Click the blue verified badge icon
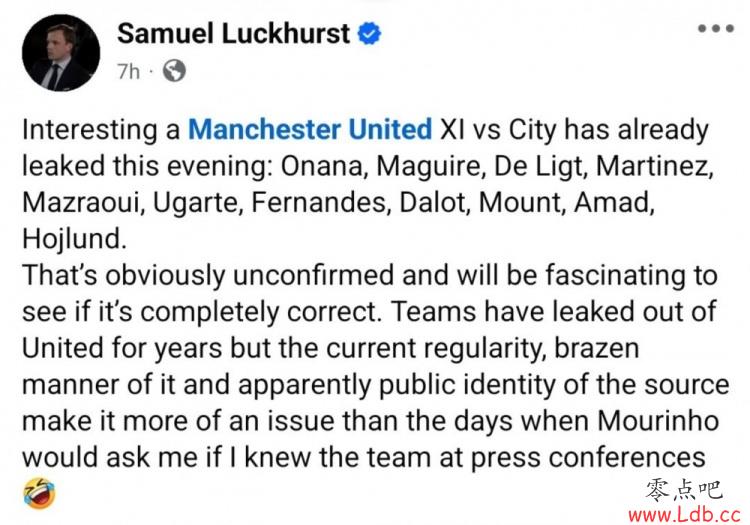 [370, 34]
